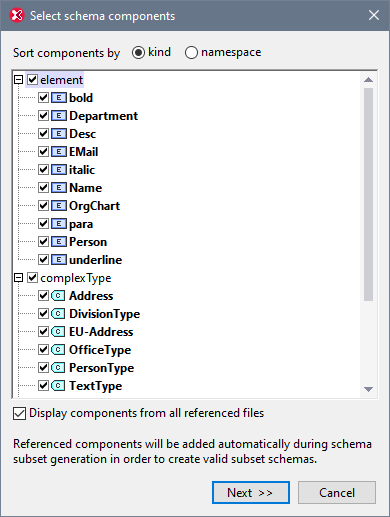Toggle the EMail element checkbox
The height and width of the screenshot is (517, 390).
coord(43,152)
